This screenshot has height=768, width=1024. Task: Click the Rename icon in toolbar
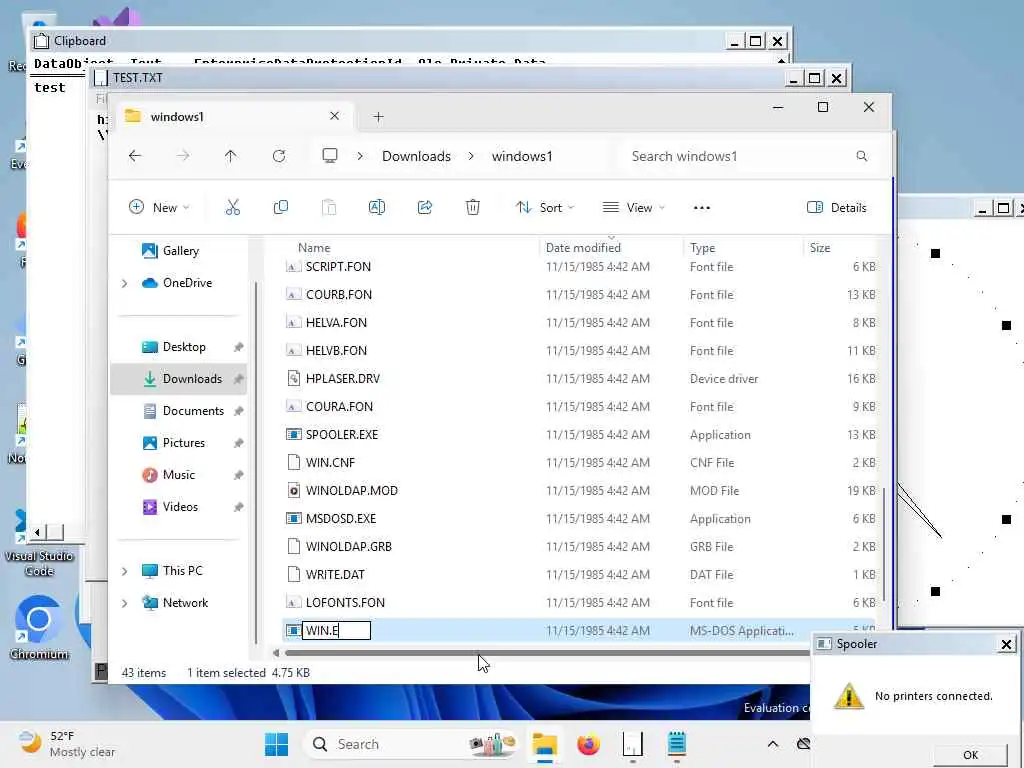point(377,208)
